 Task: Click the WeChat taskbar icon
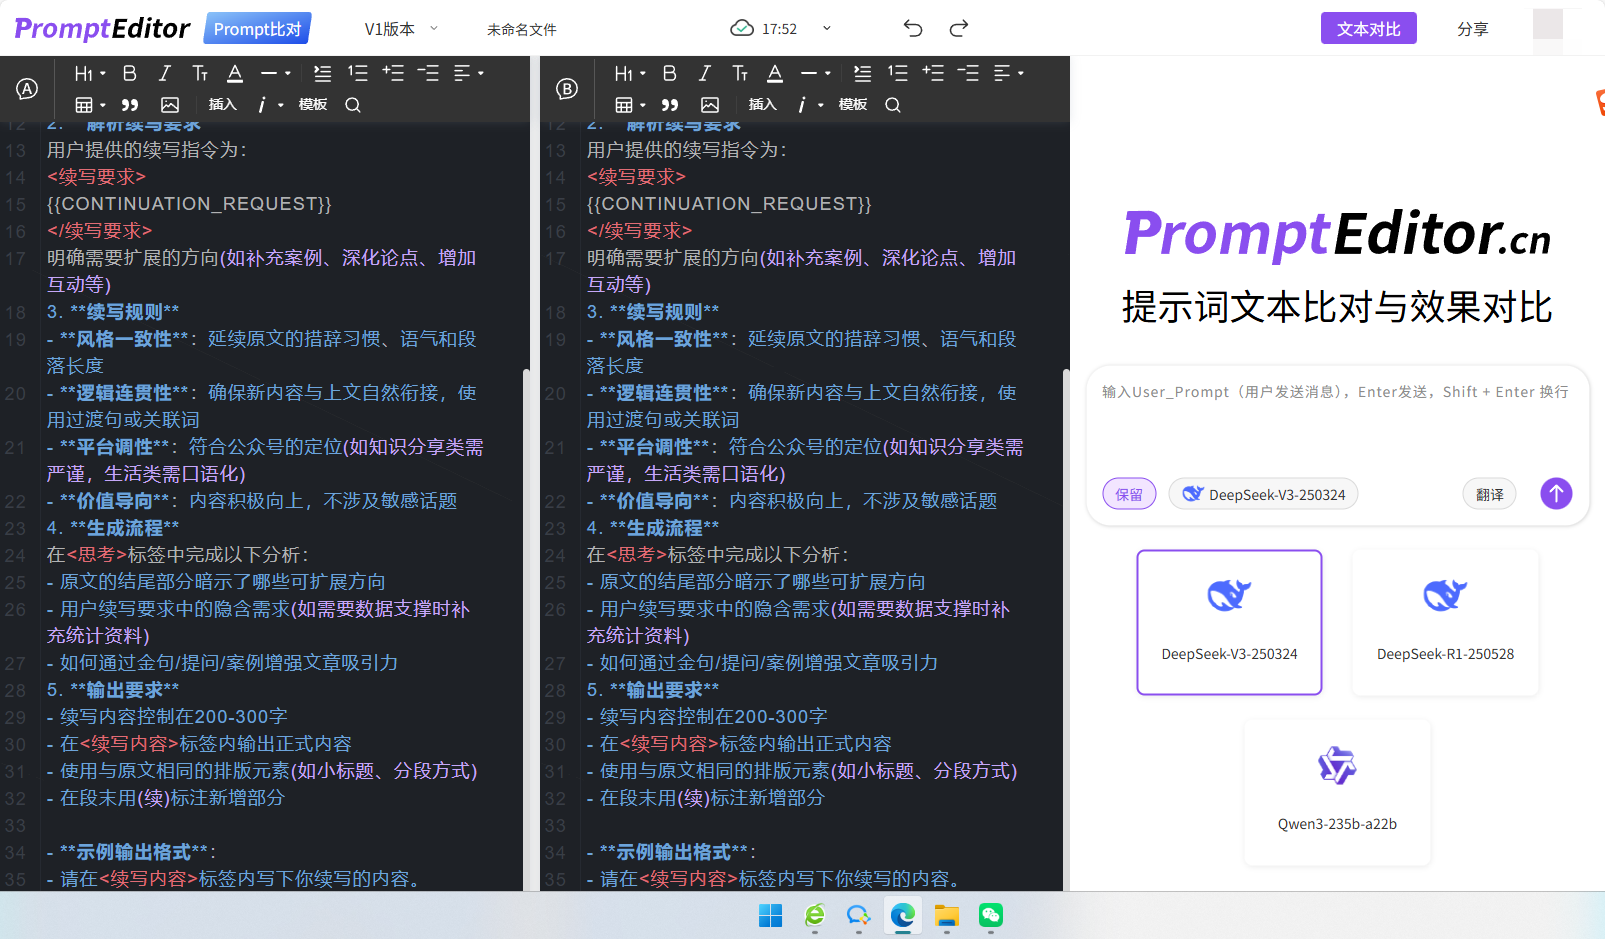pos(990,916)
